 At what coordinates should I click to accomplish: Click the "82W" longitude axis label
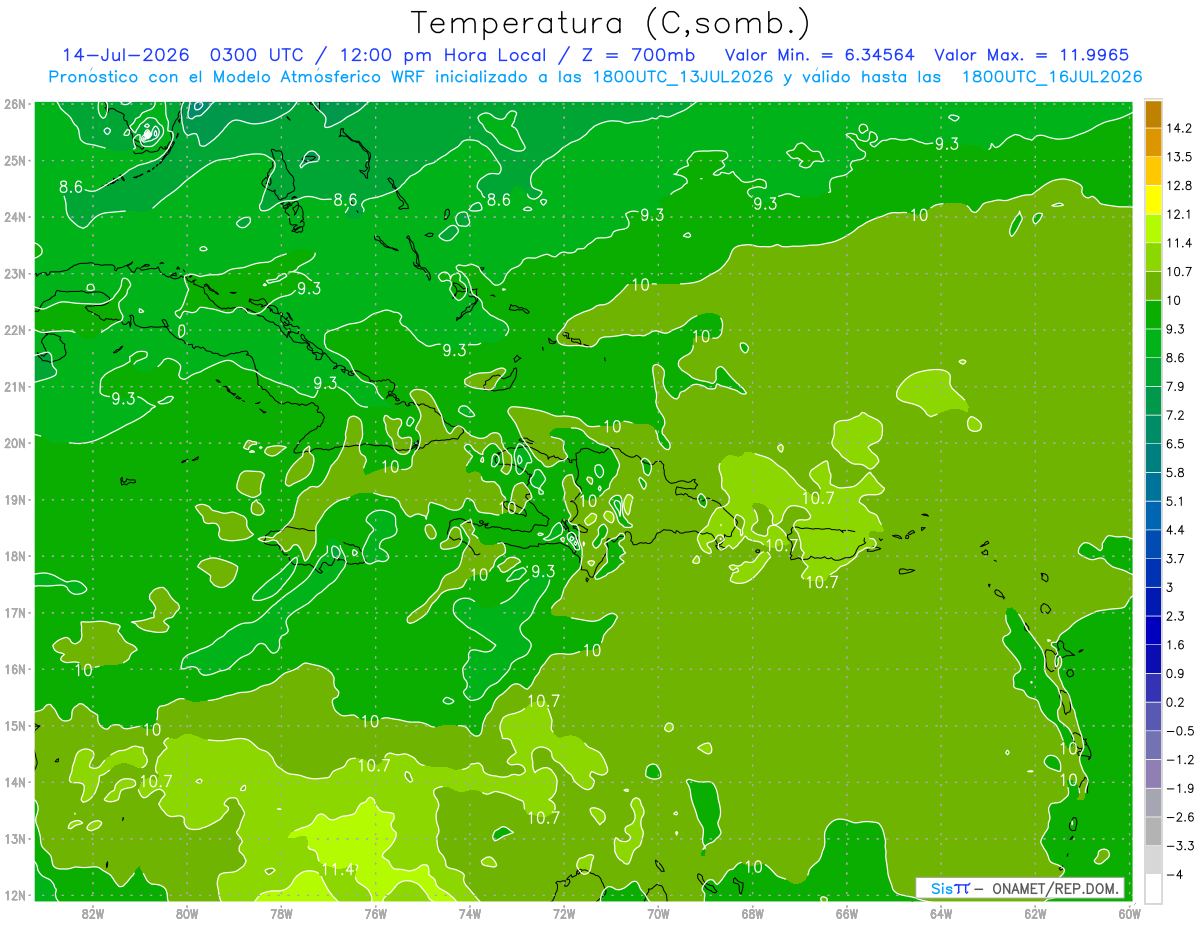(93, 913)
